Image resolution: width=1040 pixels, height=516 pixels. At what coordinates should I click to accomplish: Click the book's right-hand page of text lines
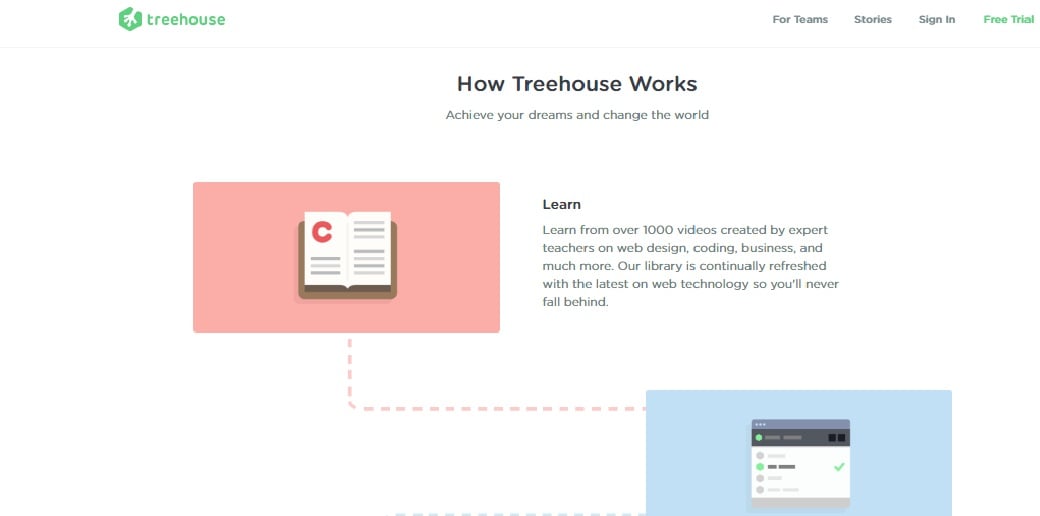369,248
